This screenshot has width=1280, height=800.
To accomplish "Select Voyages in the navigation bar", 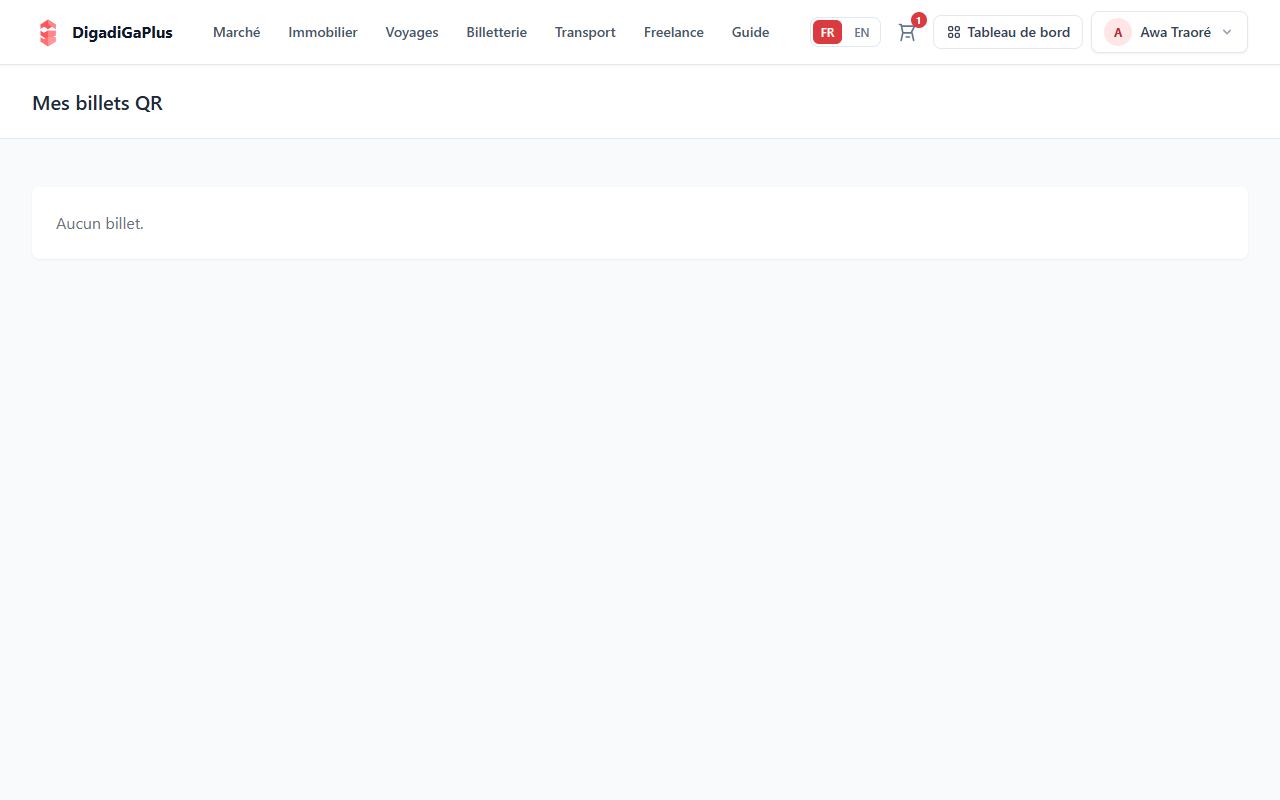I will pos(412,32).
